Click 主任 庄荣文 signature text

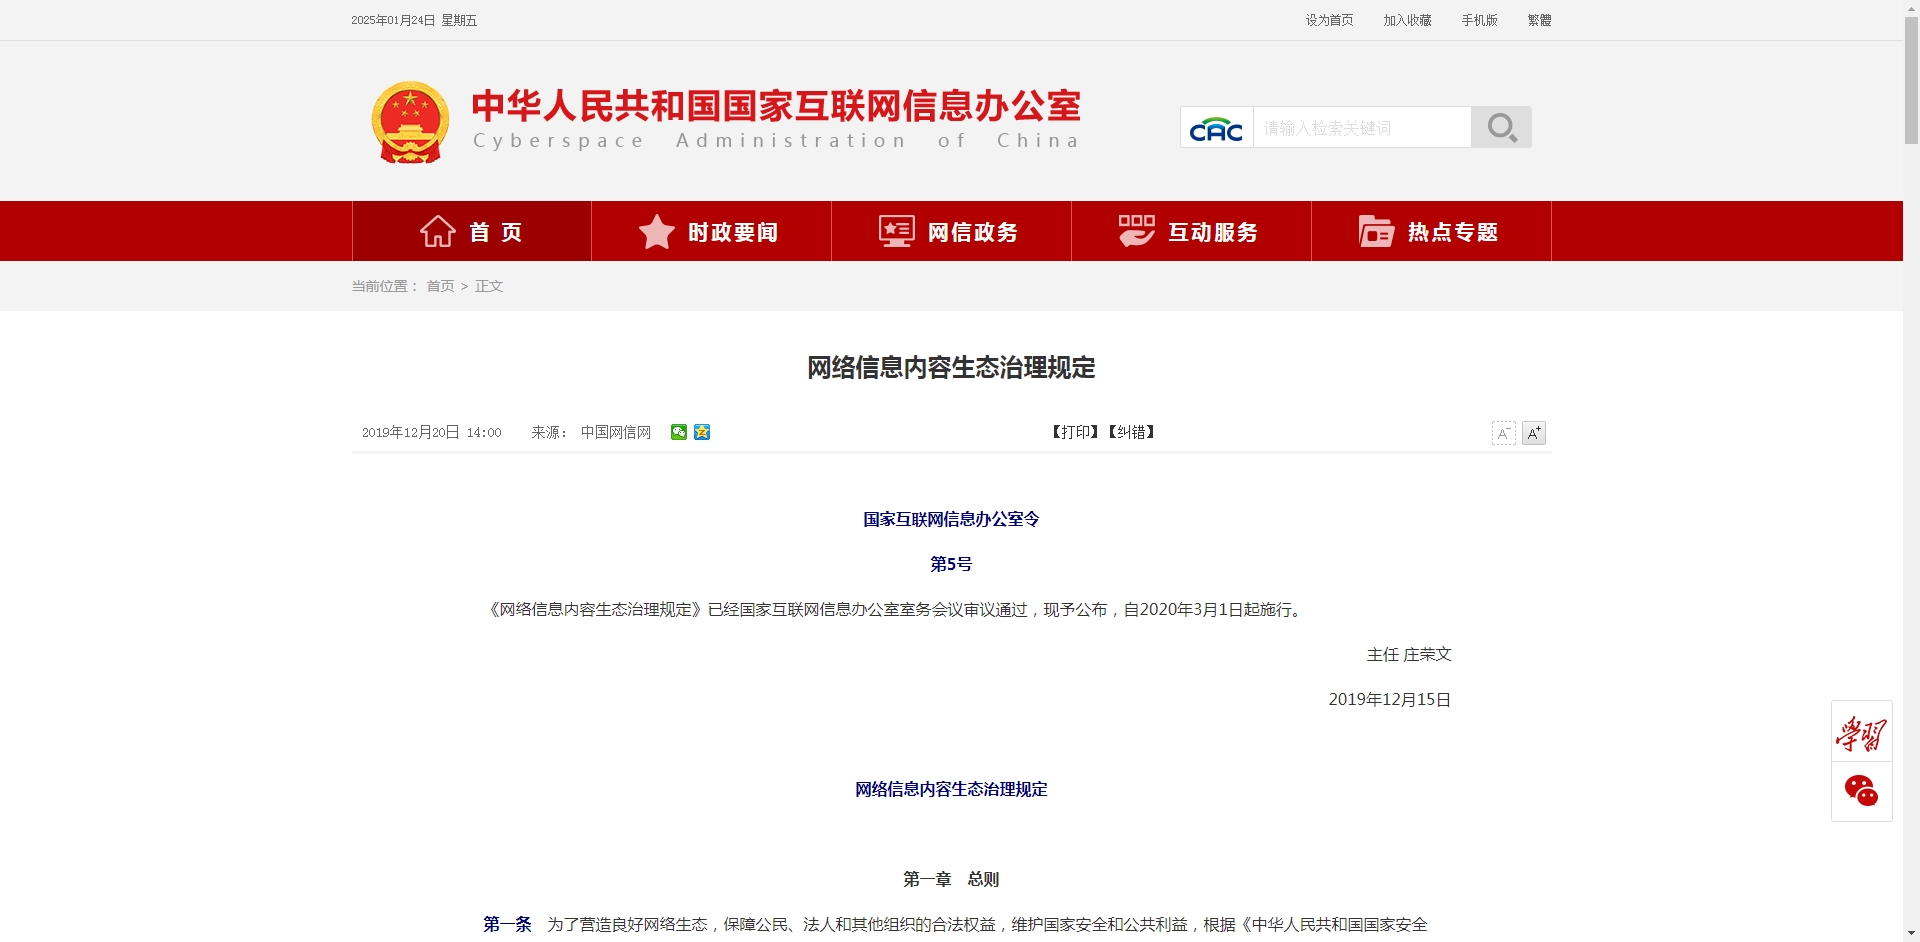pyautogui.click(x=1409, y=654)
